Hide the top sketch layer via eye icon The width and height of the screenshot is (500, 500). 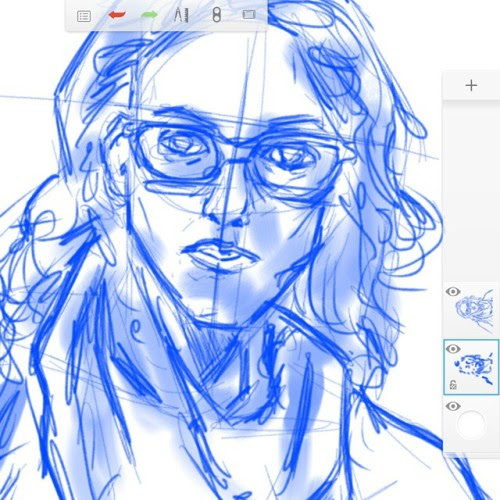click(453, 292)
